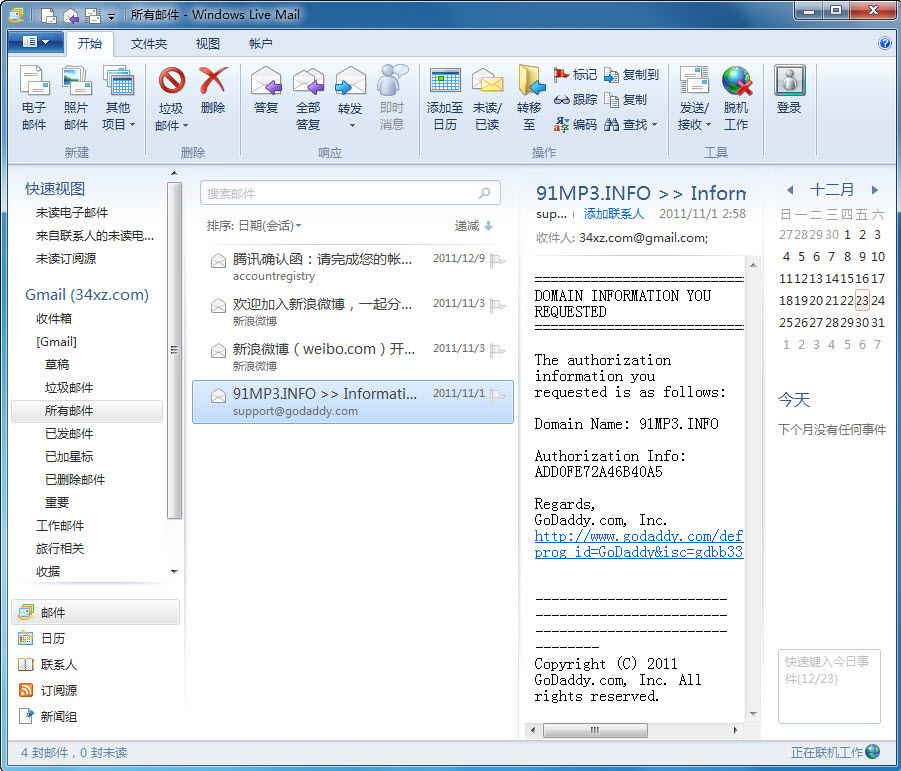Go to next month in calendar
Viewport: 901px width, 771px height.
coord(875,190)
